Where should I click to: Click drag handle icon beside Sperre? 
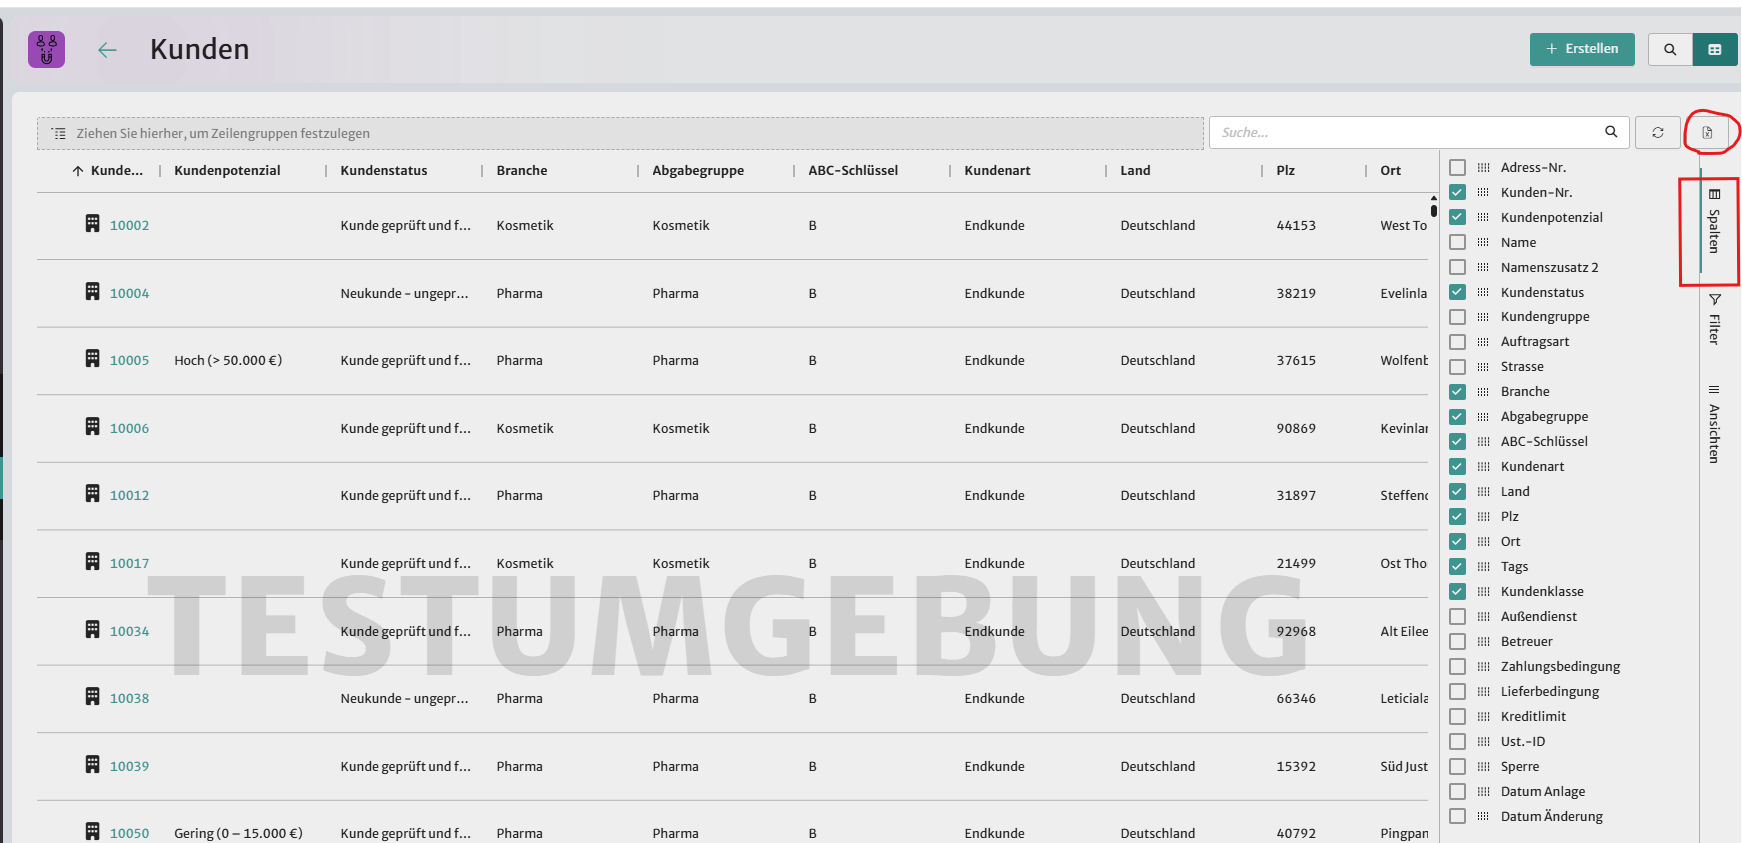pos(1483,767)
